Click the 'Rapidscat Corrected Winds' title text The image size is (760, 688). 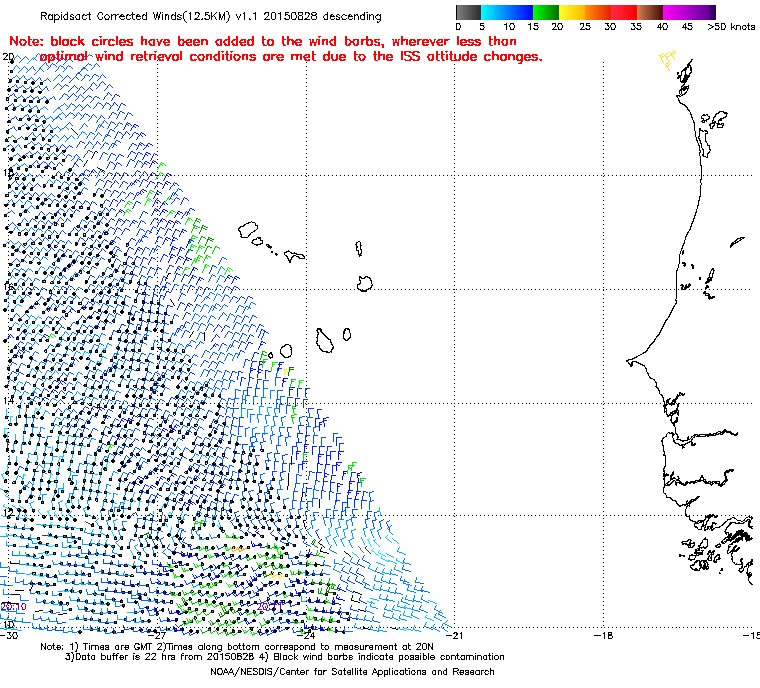point(210,16)
